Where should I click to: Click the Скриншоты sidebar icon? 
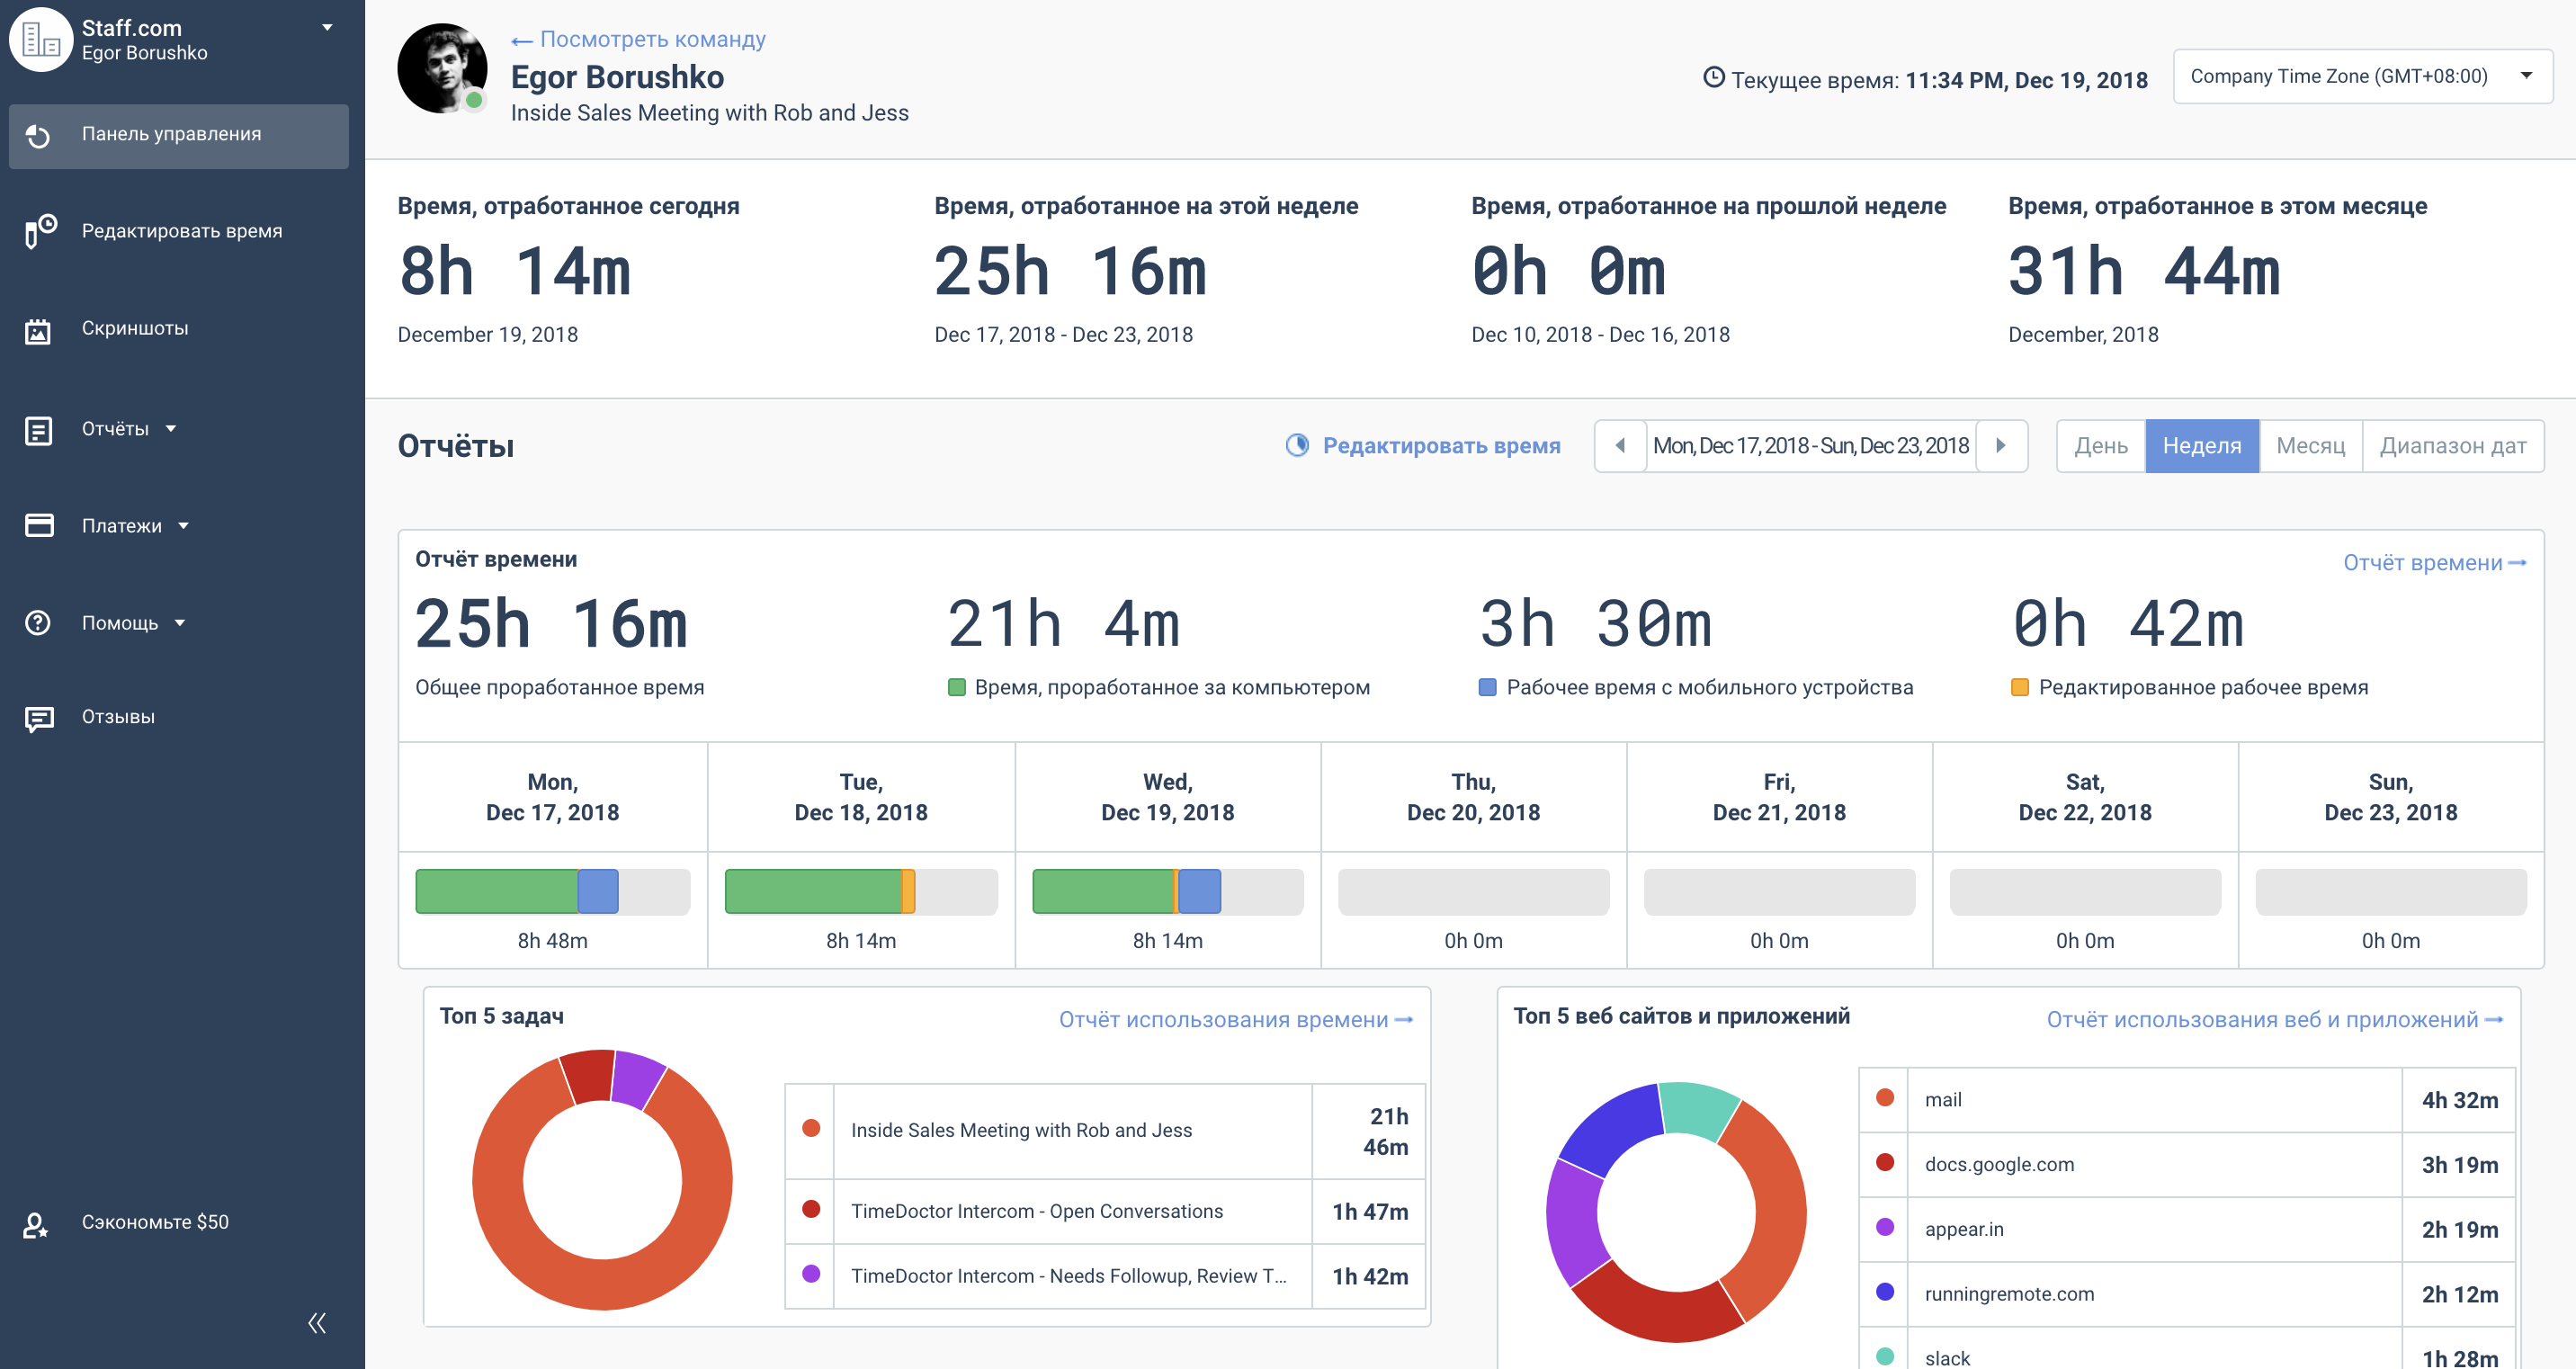[x=38, y=331]
